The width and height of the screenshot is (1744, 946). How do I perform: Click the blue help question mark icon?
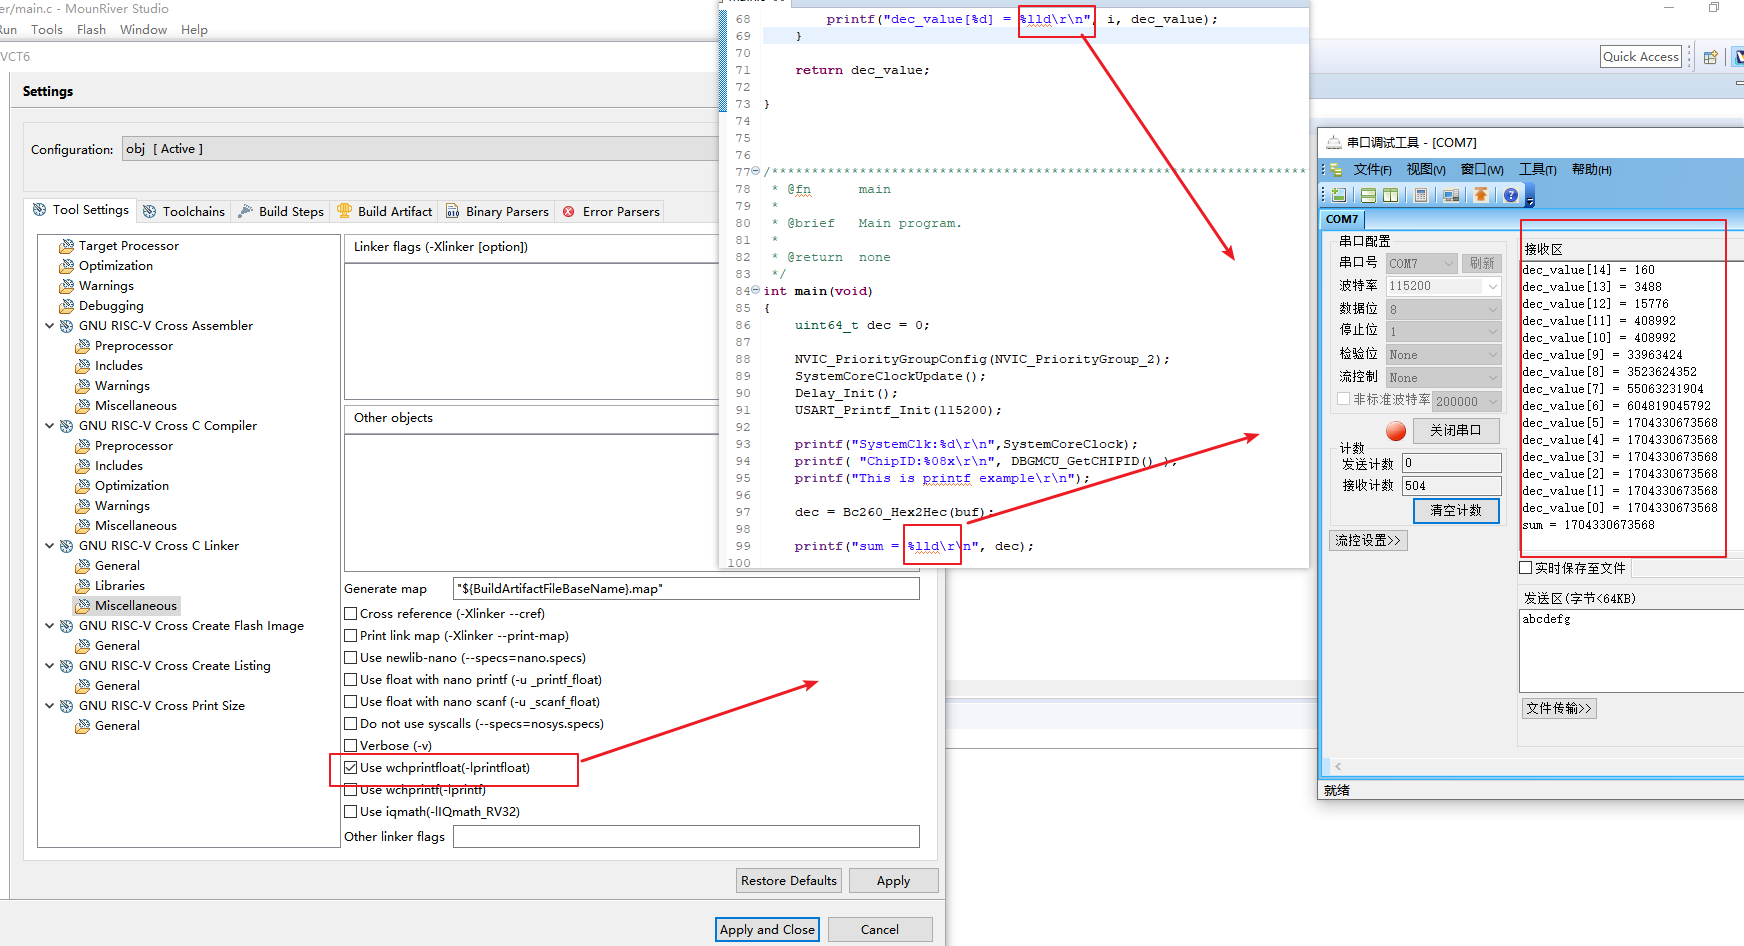(1511, 195)
